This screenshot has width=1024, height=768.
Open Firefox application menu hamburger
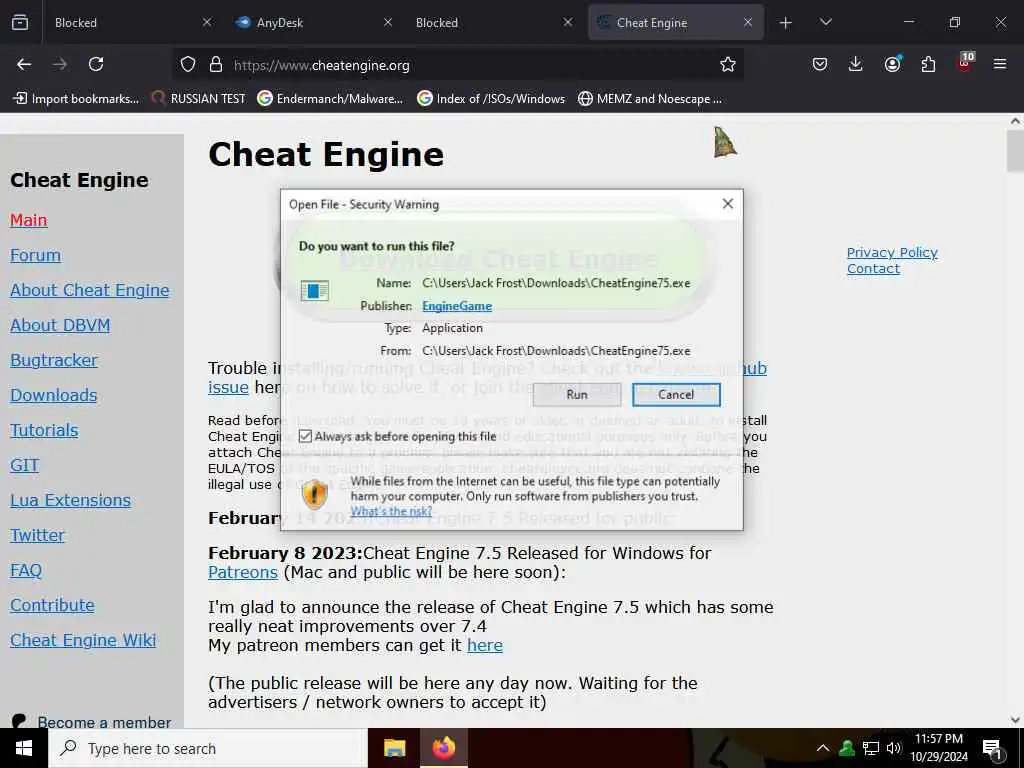1000,64
